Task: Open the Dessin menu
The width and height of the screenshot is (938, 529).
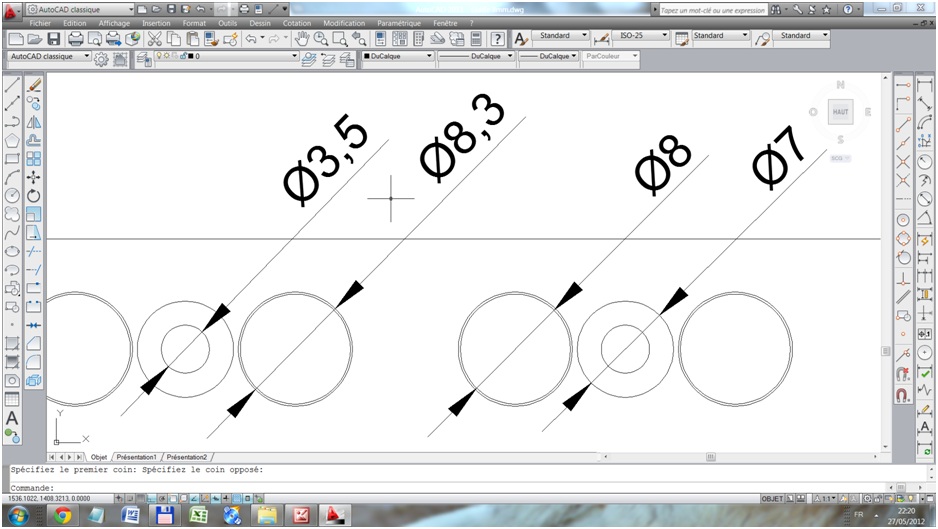Action: pos(260,23)
